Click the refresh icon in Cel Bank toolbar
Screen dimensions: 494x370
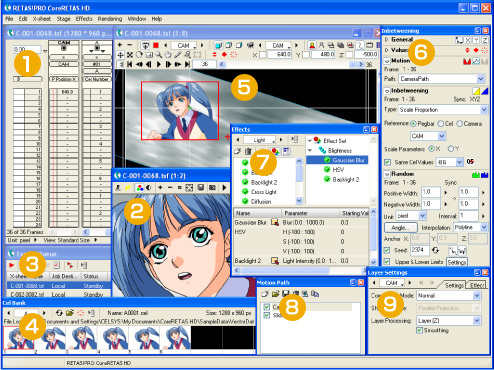tap(59, 313)
